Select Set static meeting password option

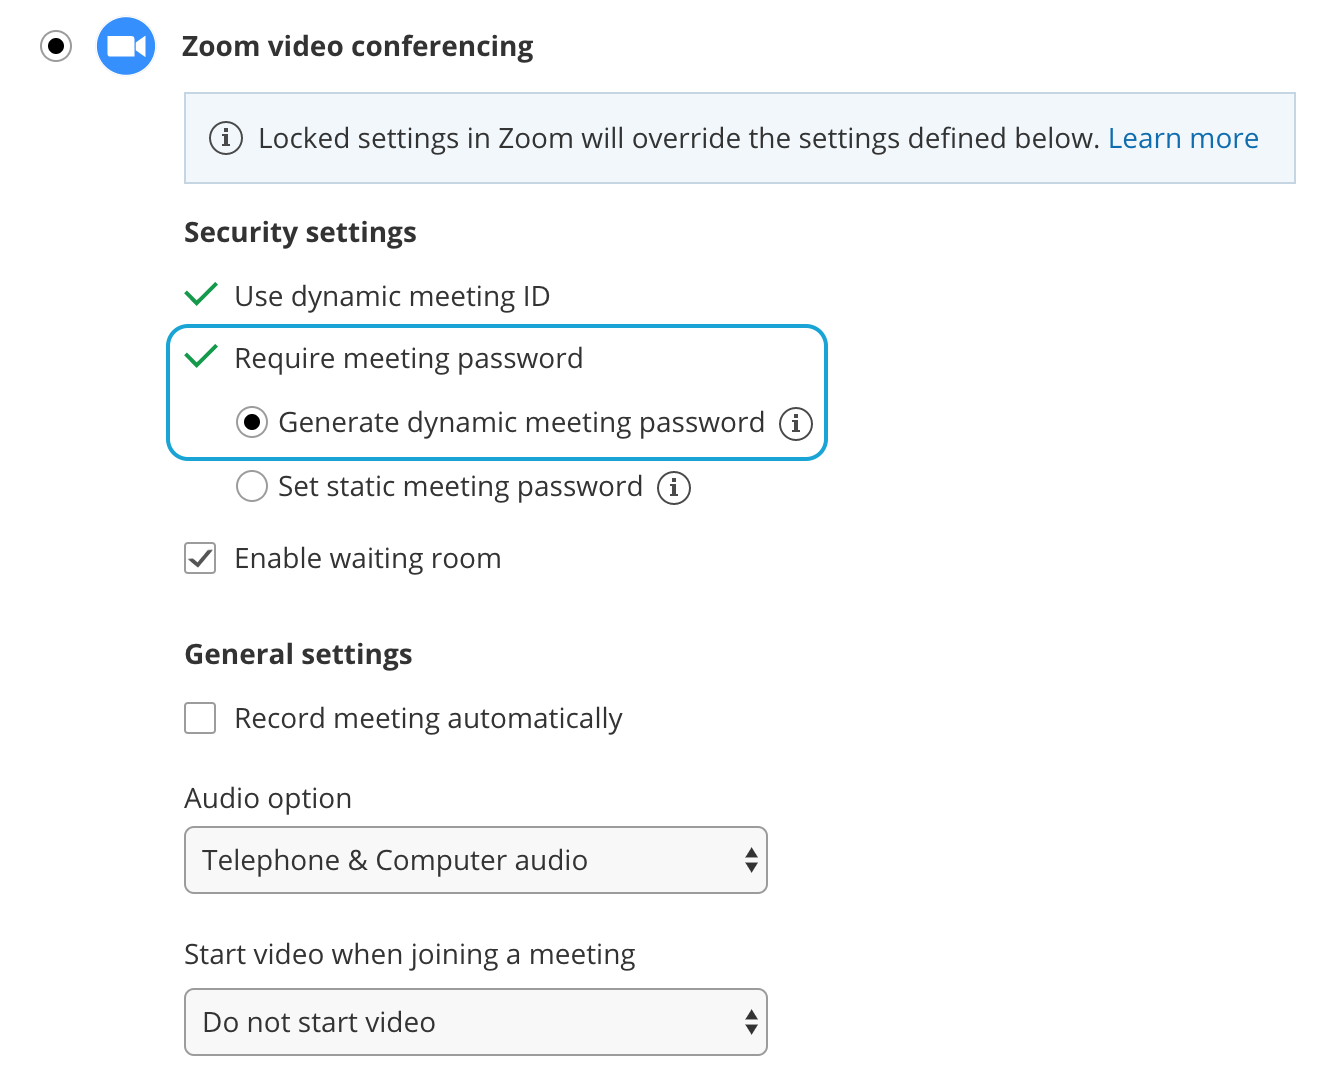(x=252, y=487)
